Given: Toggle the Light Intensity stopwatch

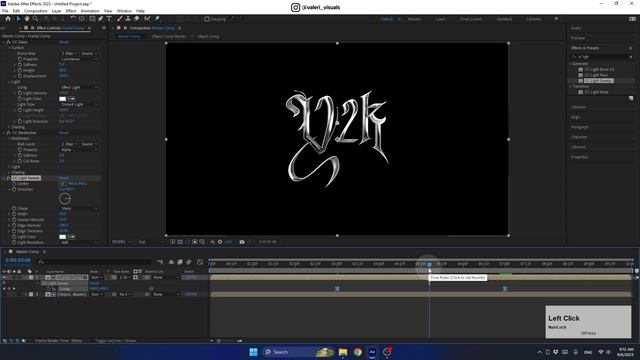Looking at the screenshot, I should click(20, 93).
